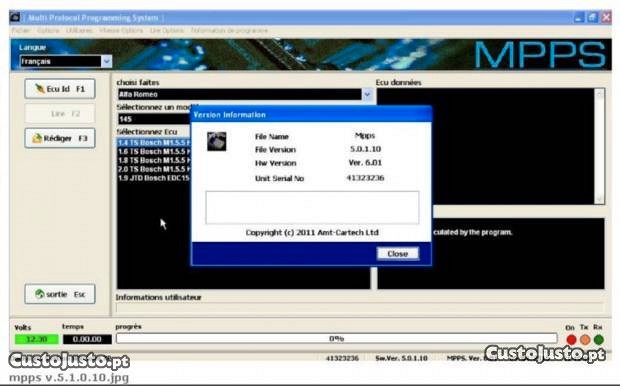The image size is (620, 386).
Task: Click Unit Serial No value 41323236 in dialog
Action: 365,178
